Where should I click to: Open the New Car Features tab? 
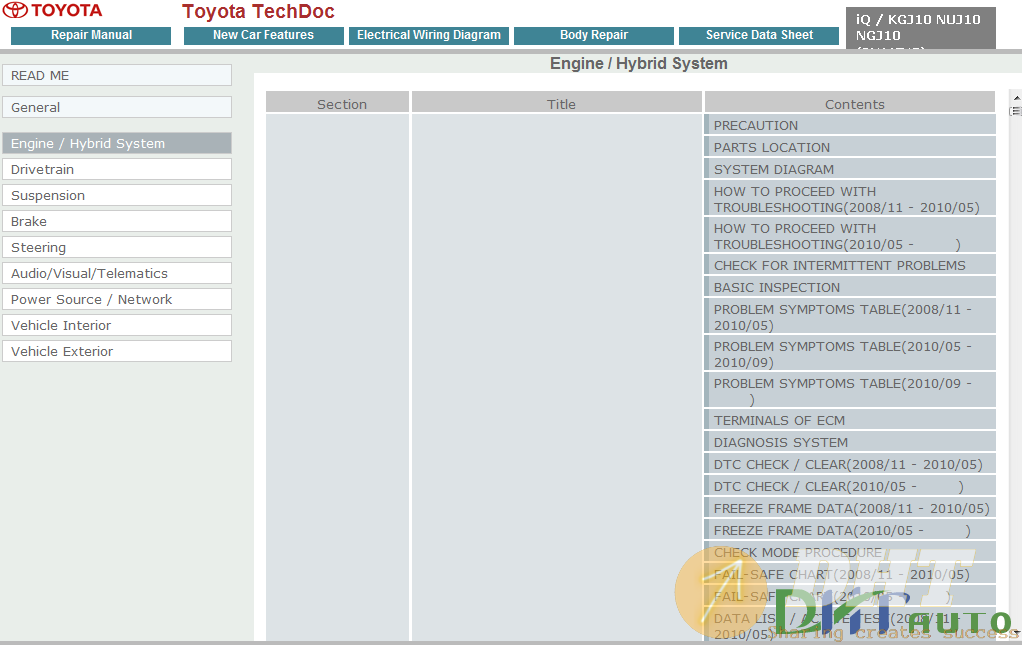263,35
